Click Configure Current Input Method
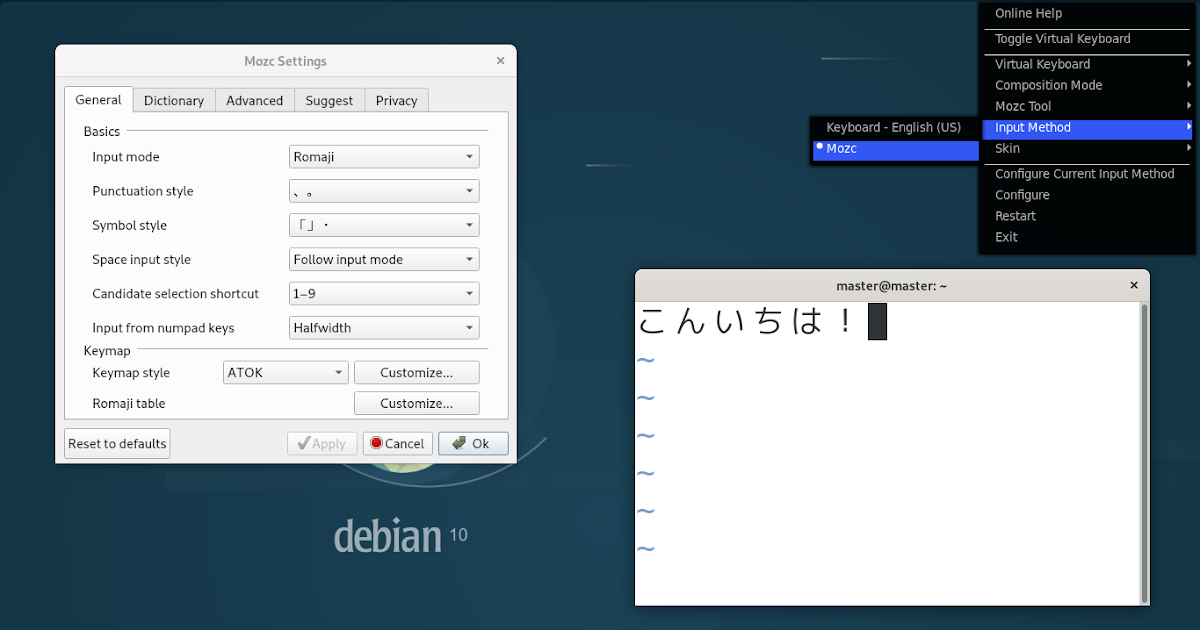1200x630 pixels. click(x=1084, y=173)
